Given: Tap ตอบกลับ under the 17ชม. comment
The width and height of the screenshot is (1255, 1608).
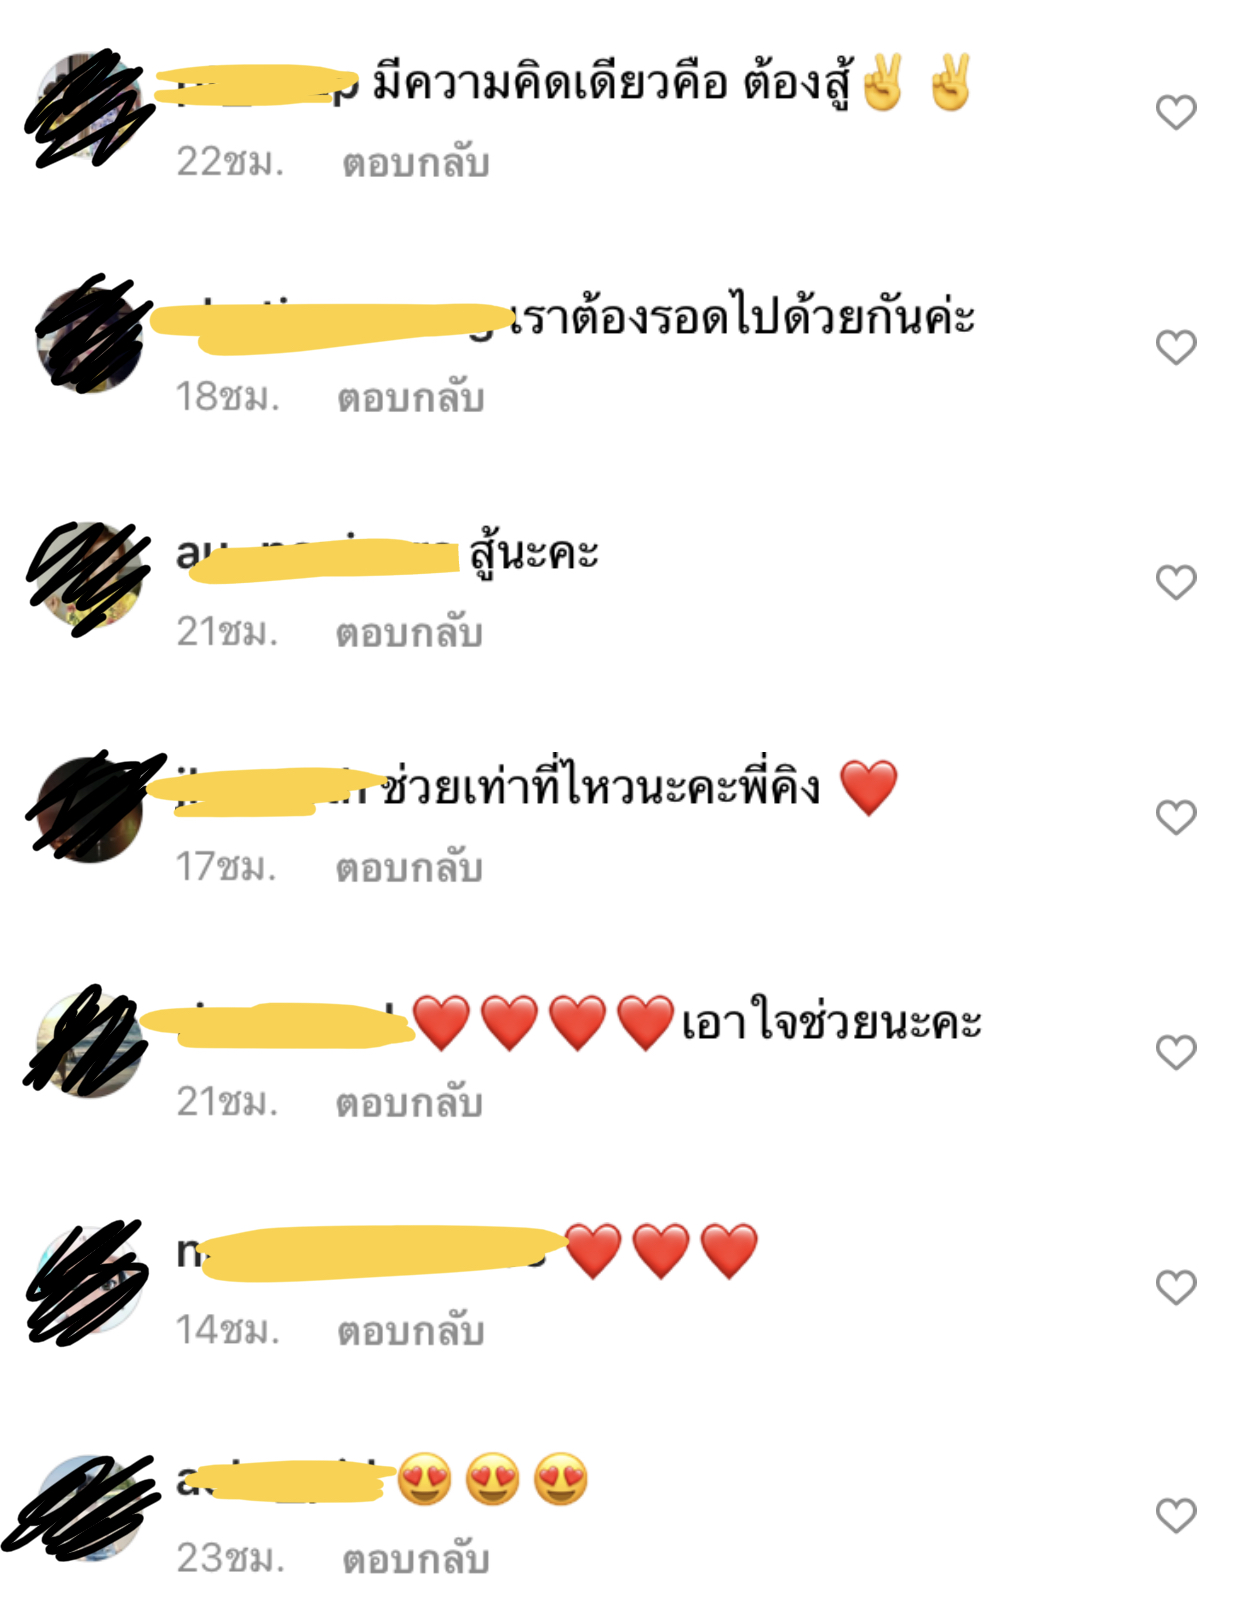Looking at the screenshot, I should pyautogui.click(x=409, y=867).
